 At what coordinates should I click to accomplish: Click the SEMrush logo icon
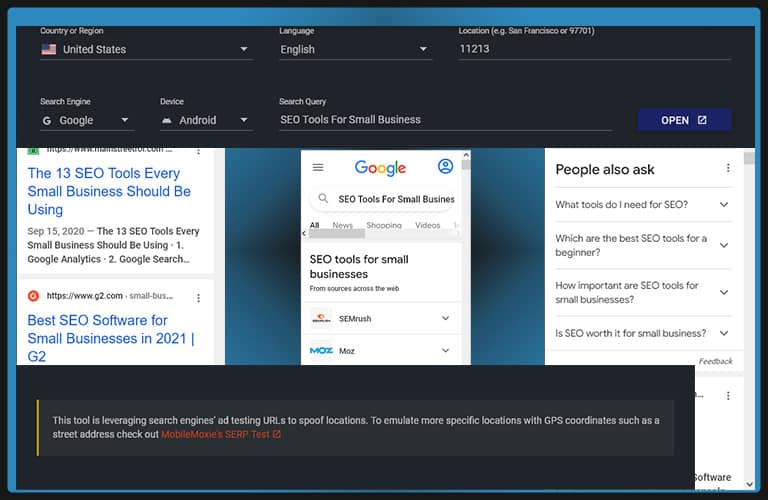pos(321,318)
